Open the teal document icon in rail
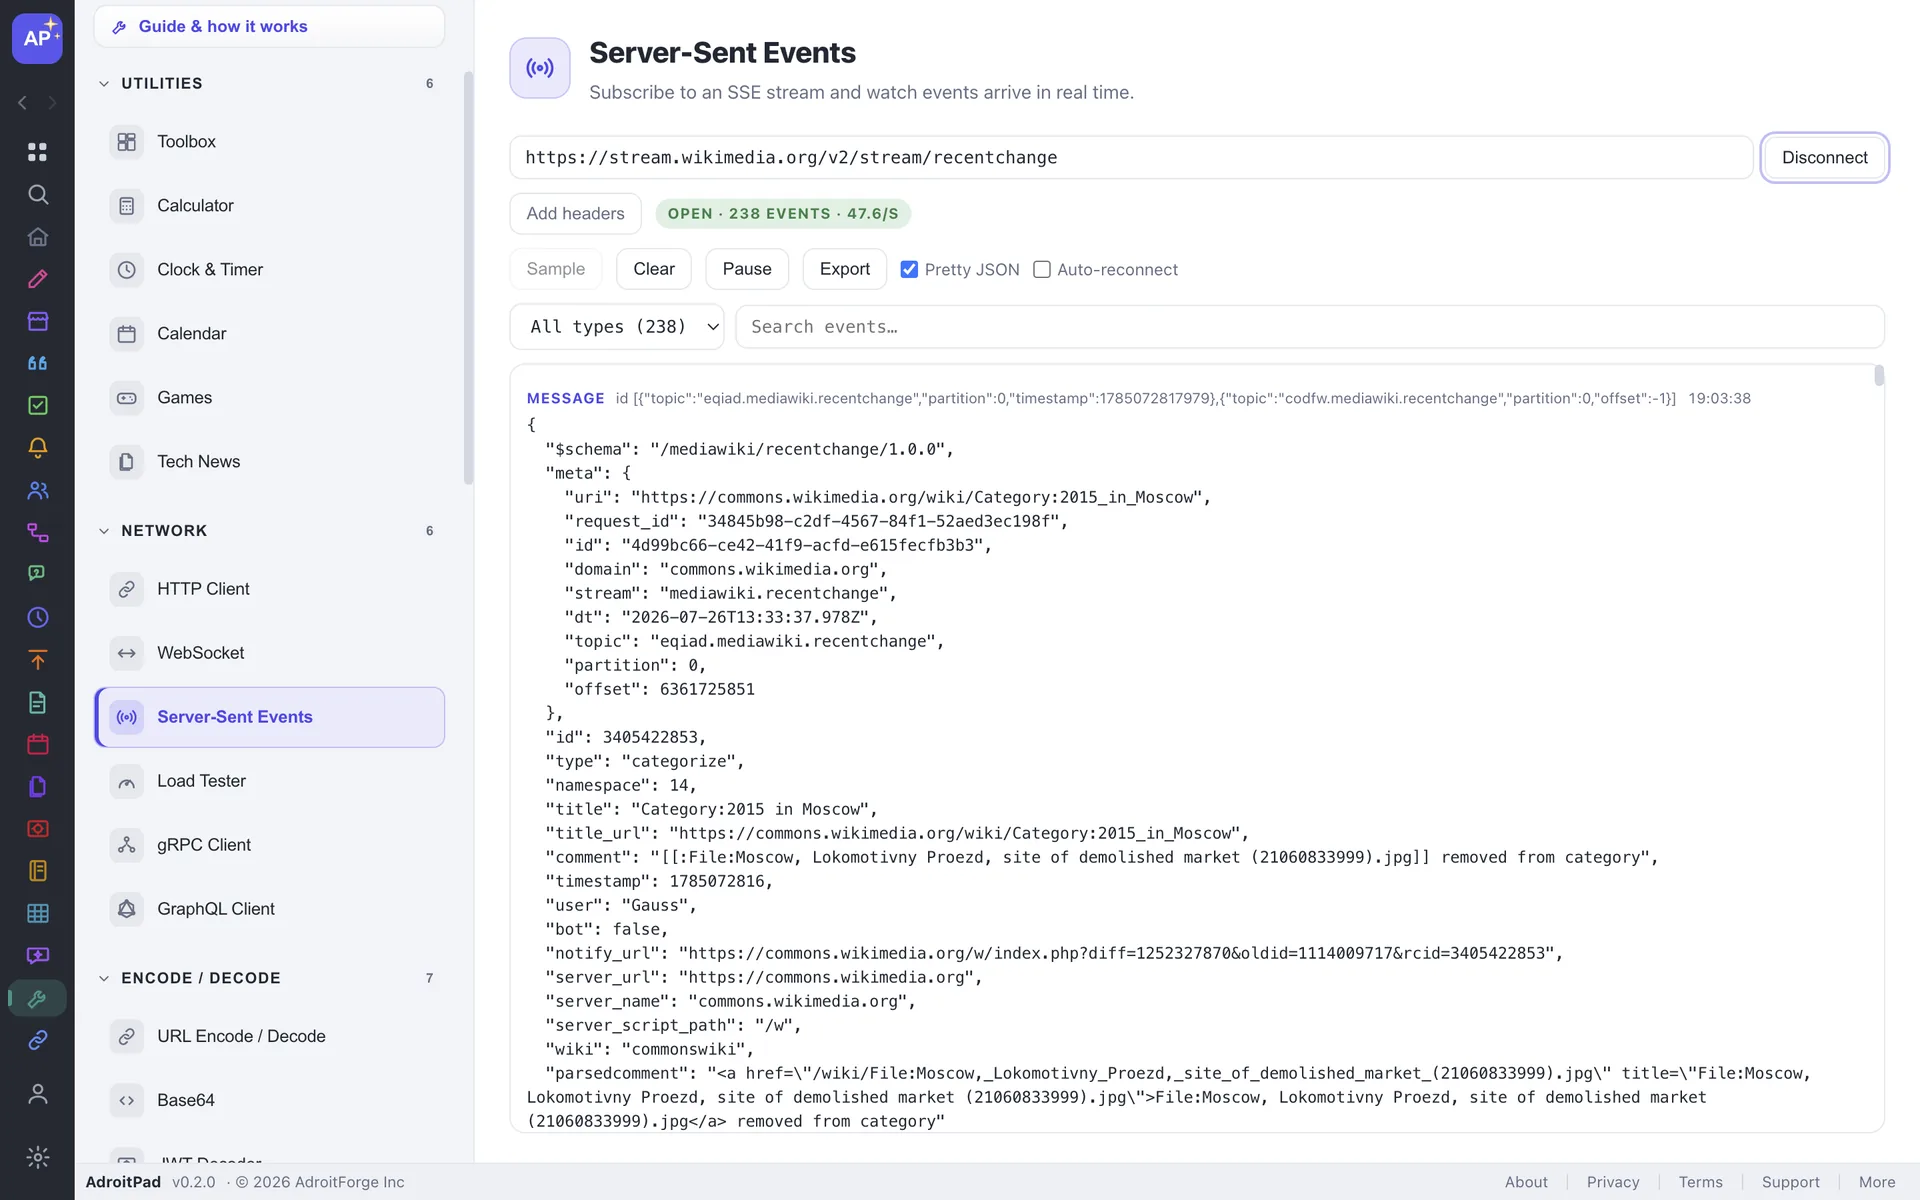The image size is (1920, 1200). point(37,702)
